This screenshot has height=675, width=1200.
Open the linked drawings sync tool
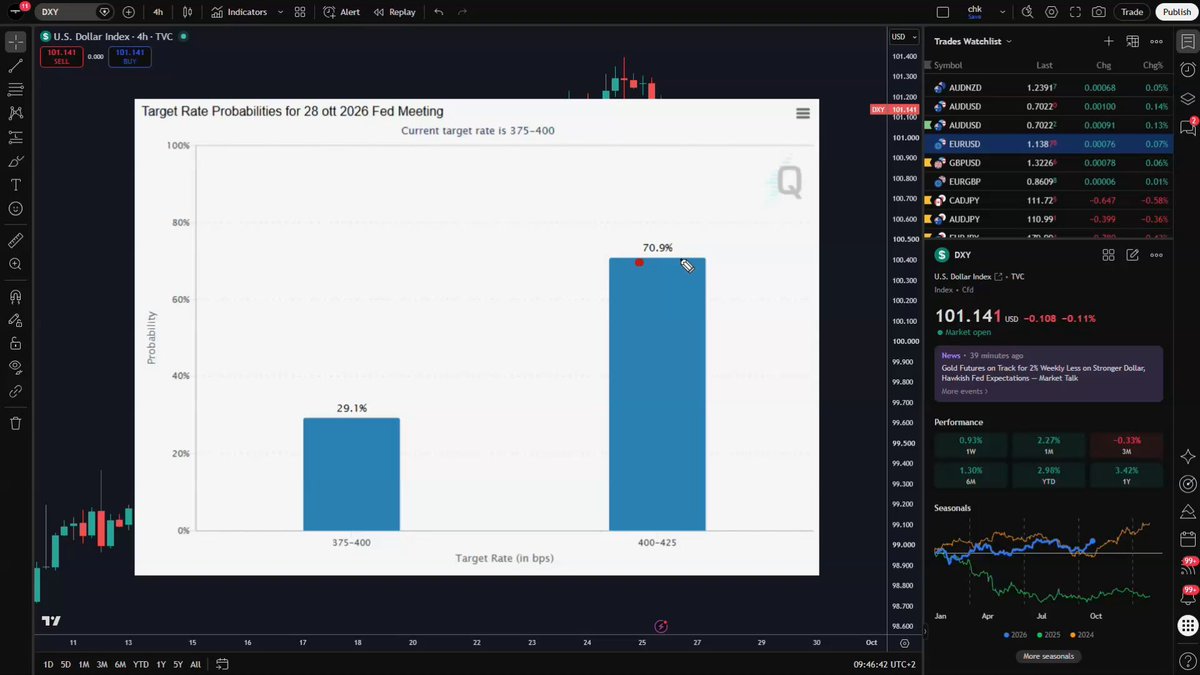pyautogui.click(x=16, y=392)
